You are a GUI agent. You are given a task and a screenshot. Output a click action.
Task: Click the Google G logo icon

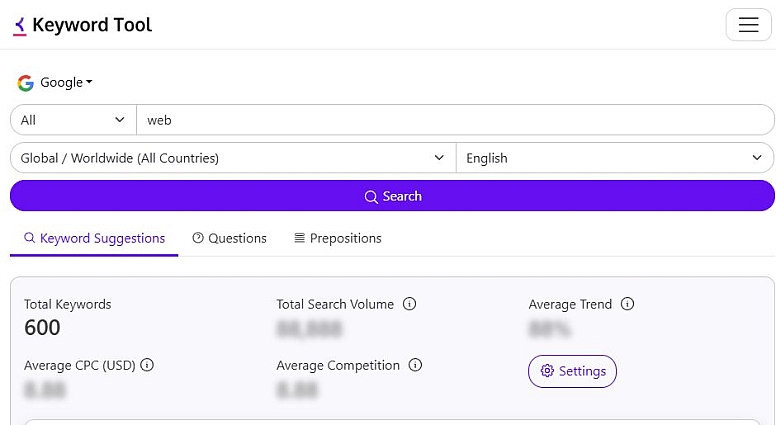[25, 83]
